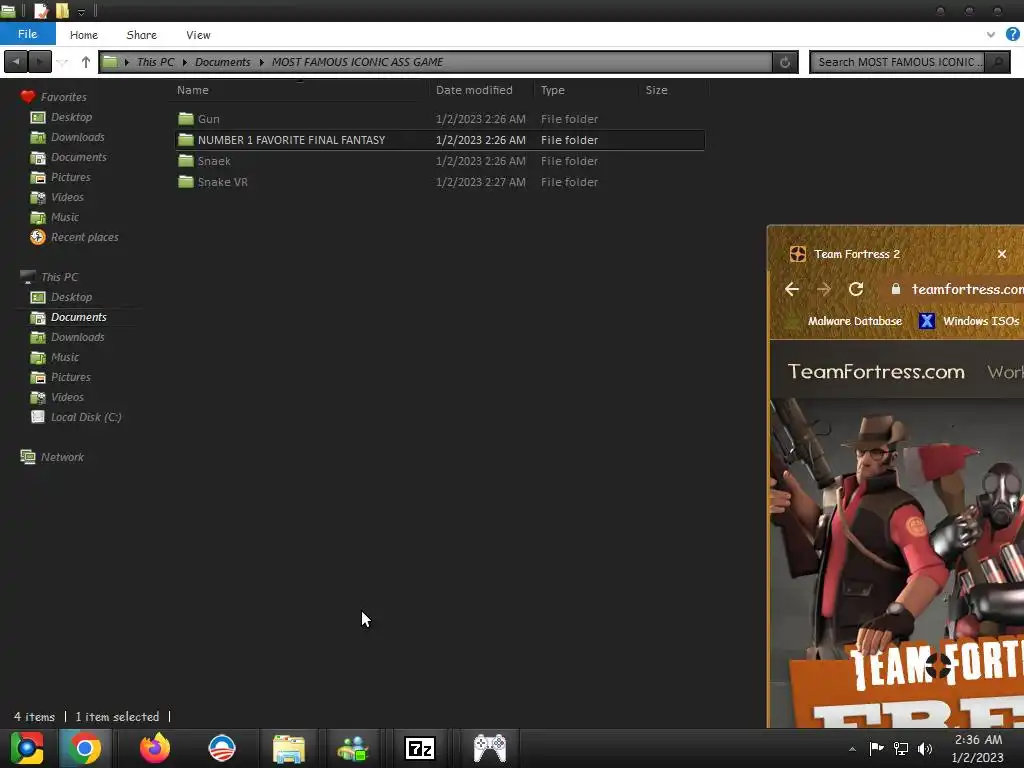Viewport: 1024px width, 768px height.
Task: Open File Explorer taskbar icon
Action: pyautogui.click(x=288, y=748)
